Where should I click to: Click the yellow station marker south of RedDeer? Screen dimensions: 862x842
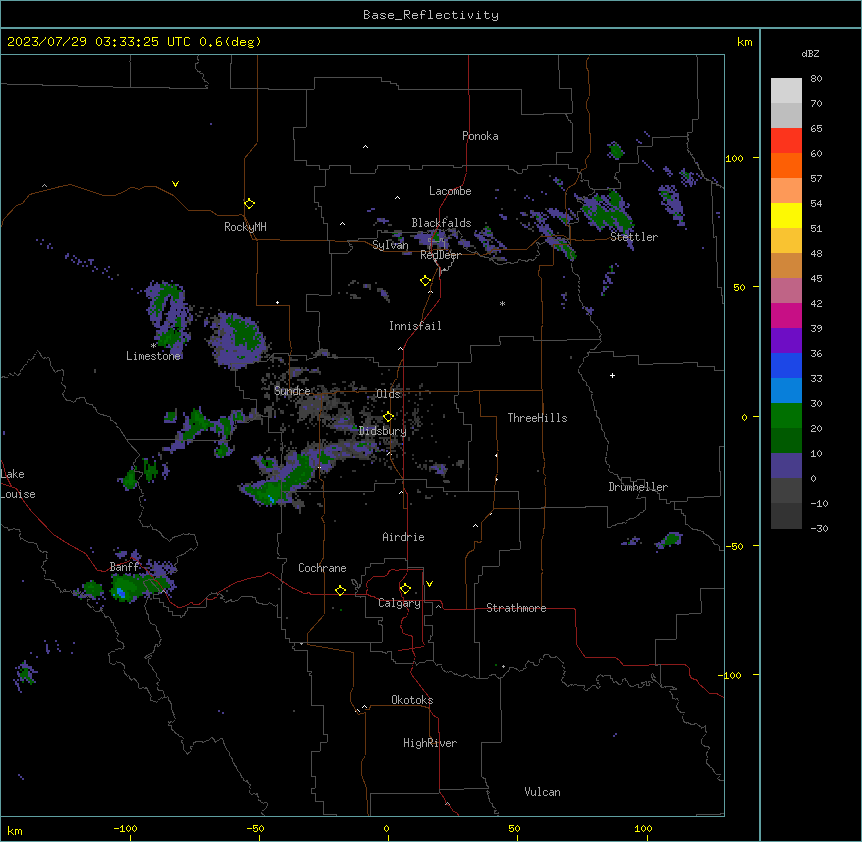point(425,281)
